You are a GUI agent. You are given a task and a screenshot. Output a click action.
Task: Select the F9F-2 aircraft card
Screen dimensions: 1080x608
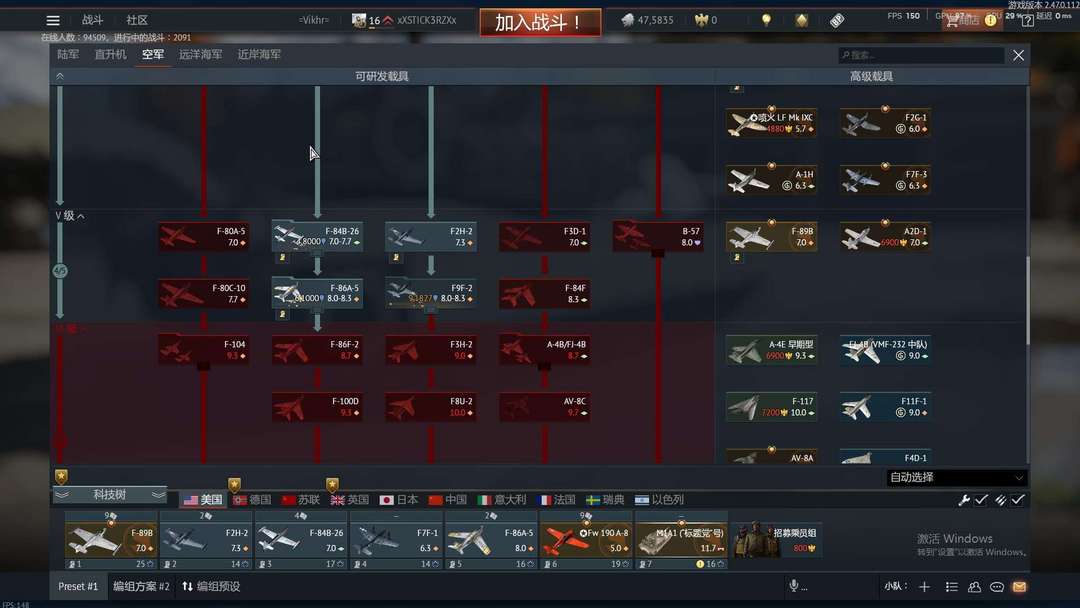pos(430,294)
